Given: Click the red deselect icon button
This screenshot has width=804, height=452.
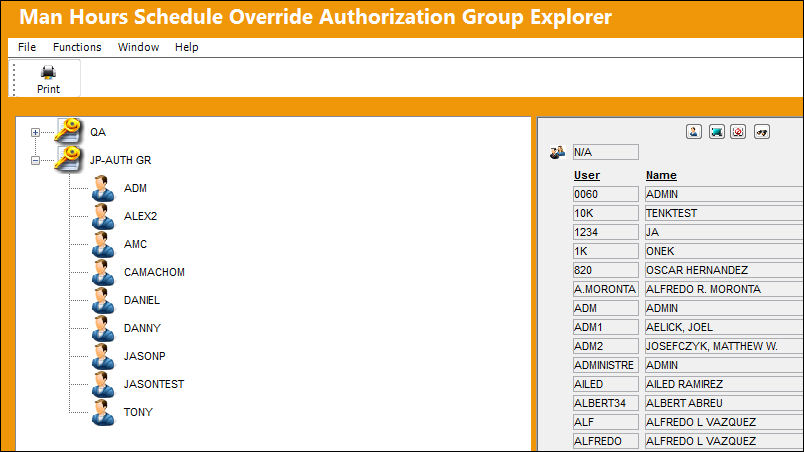Looking at the screenshot, I should (738, 132).
